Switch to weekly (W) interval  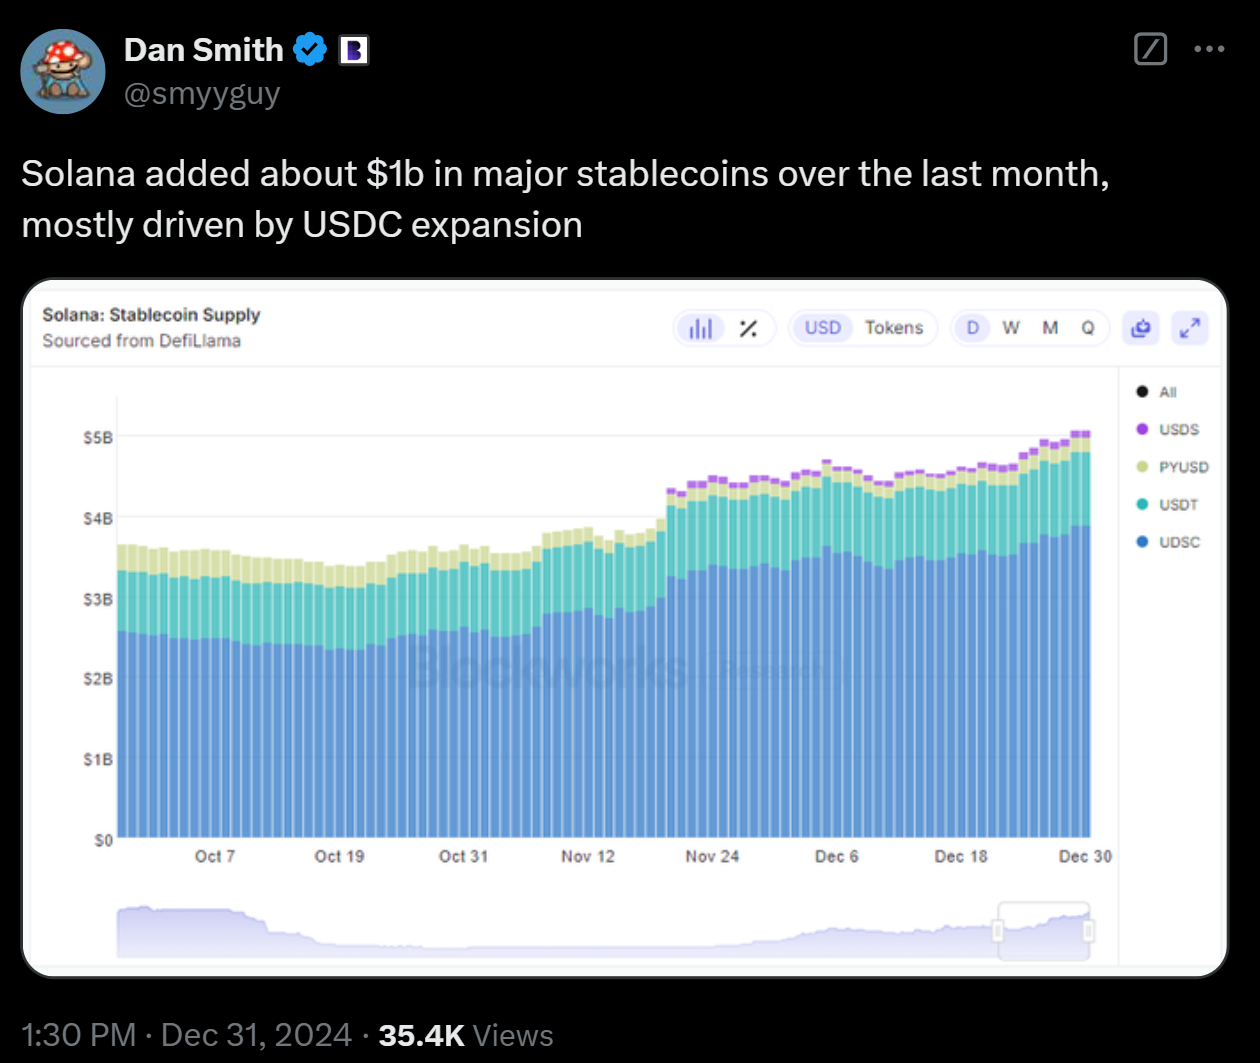pyautogui.click(x=1011, y=328)
